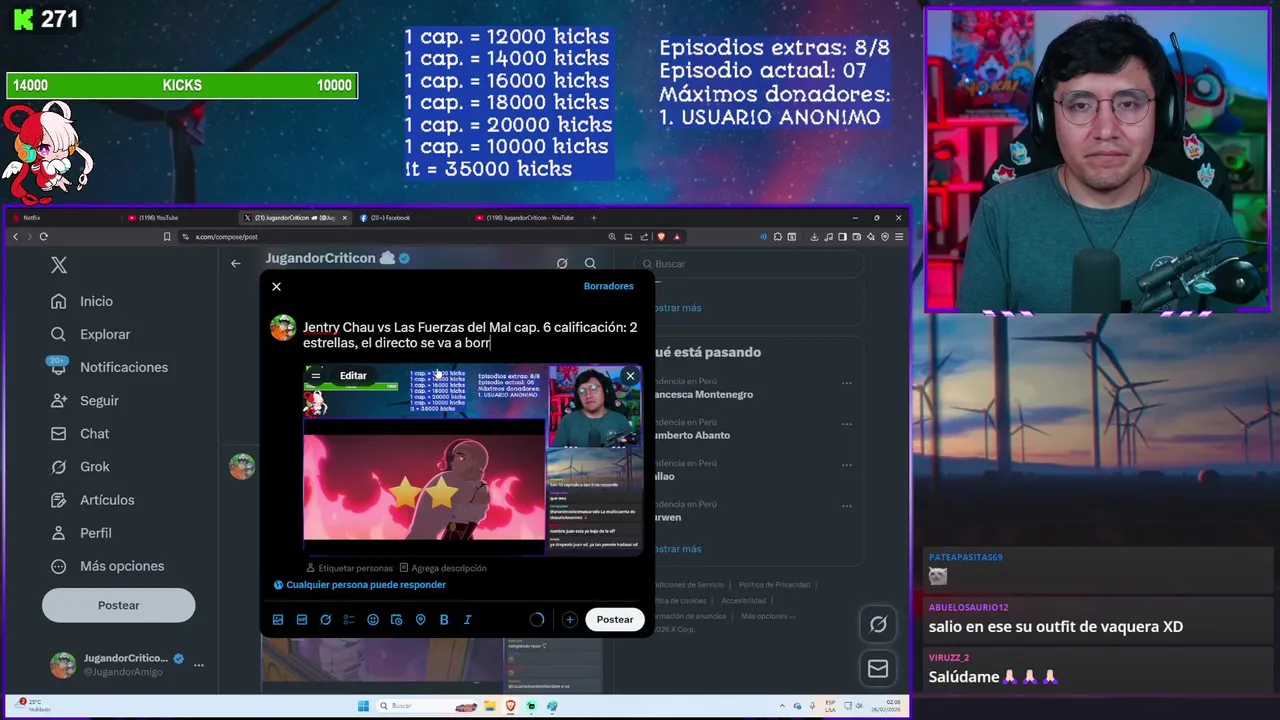
Task: Add another post with the plus button
Action: point(569,620)
